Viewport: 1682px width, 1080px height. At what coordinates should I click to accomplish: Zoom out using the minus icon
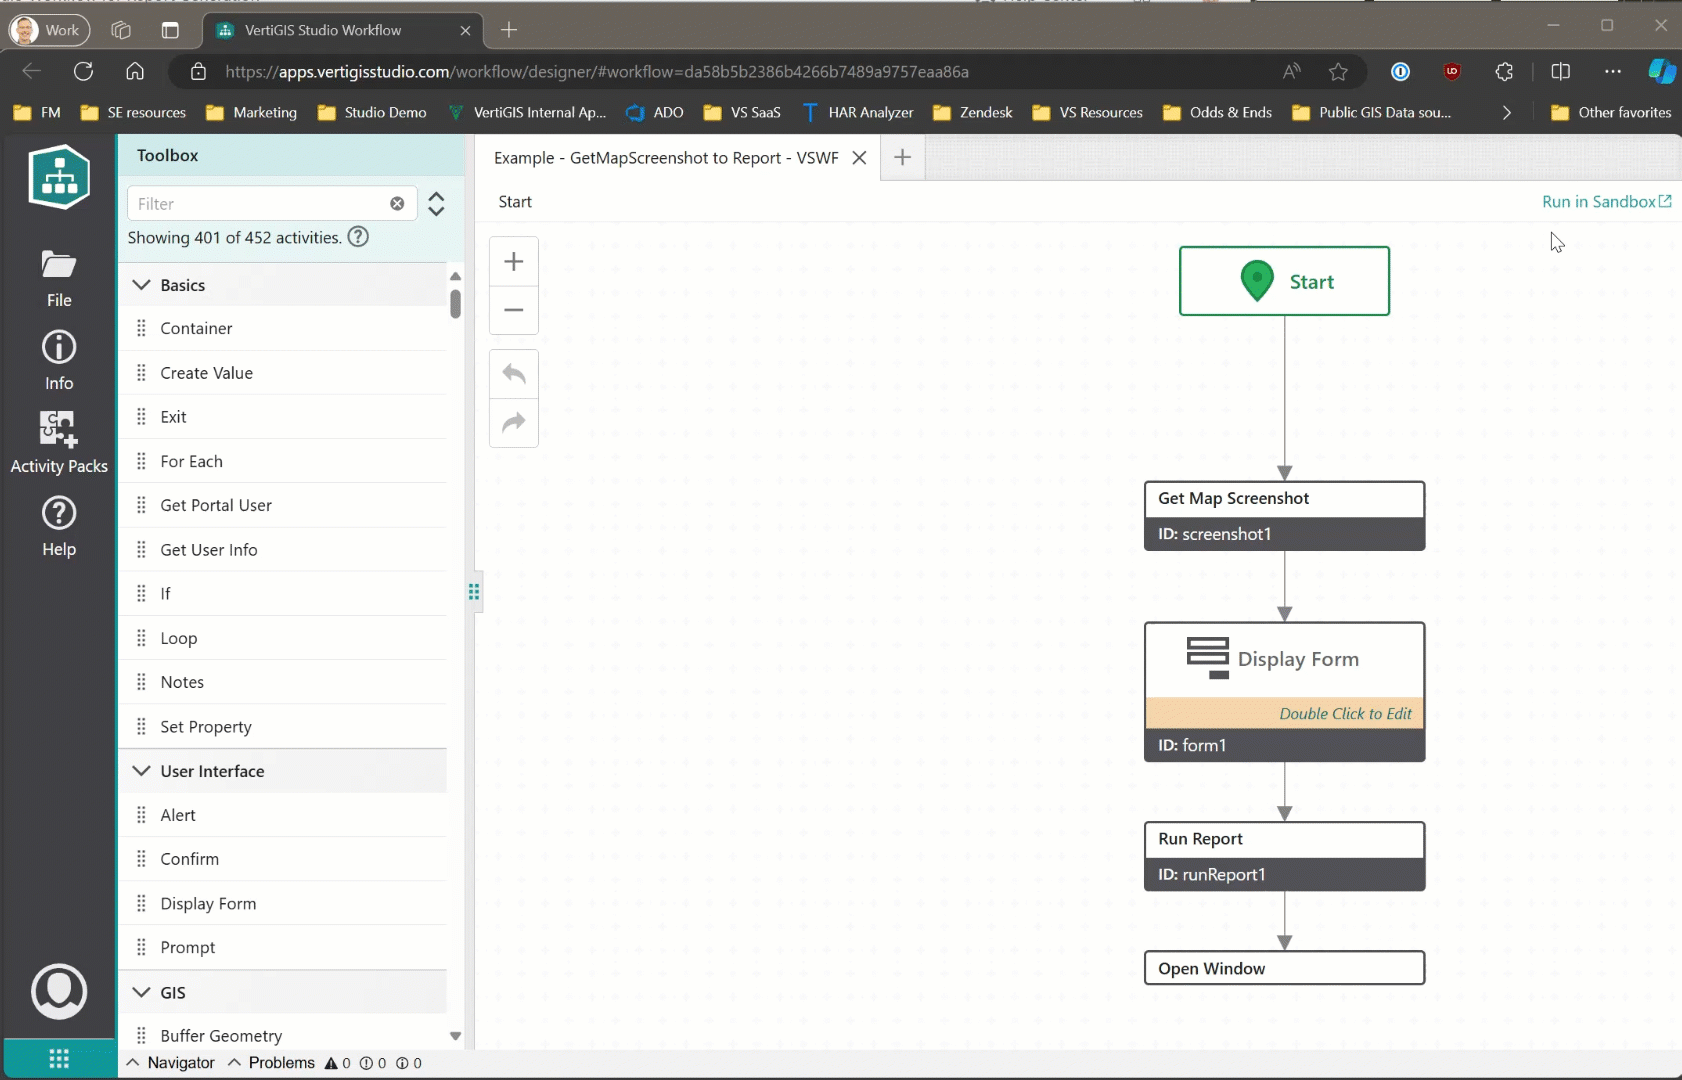tap(513, 310)
